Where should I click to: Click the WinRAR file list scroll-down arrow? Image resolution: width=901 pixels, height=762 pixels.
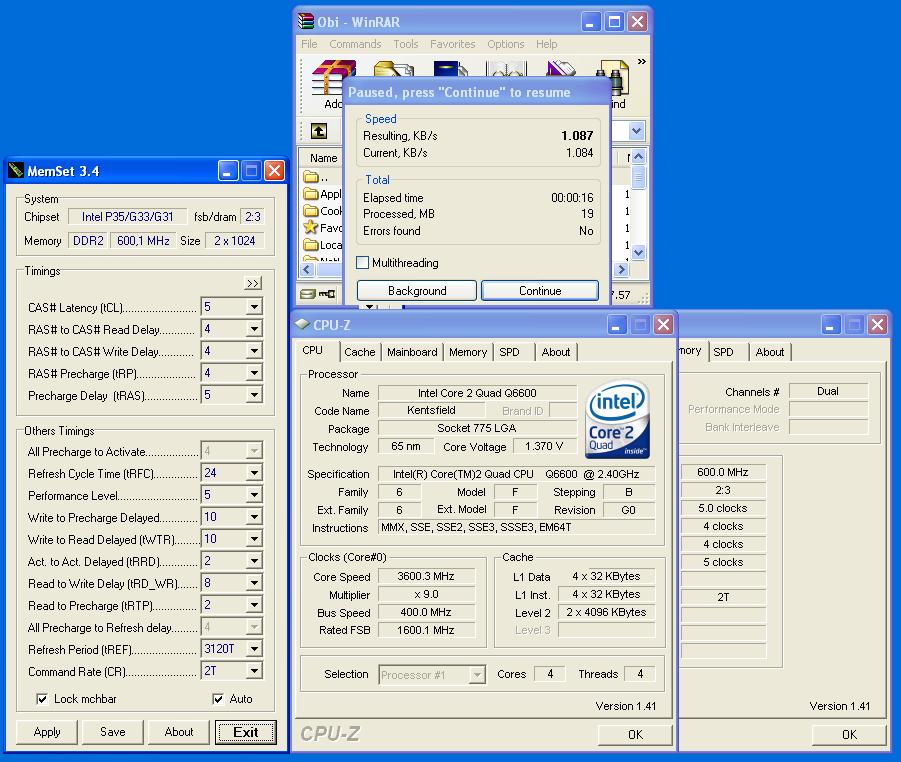pyautogui.click(x=638, y=252)
